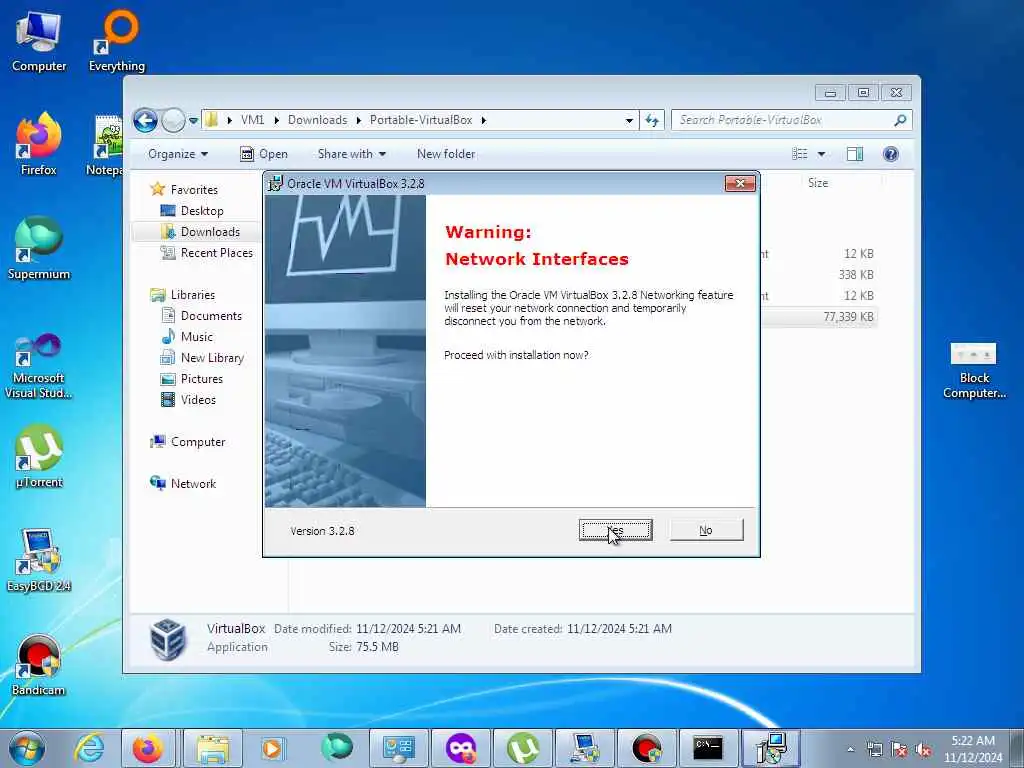Open µTorrent from the taskbar
This screenshot has width=1024, height=768.
coord(522,748)
